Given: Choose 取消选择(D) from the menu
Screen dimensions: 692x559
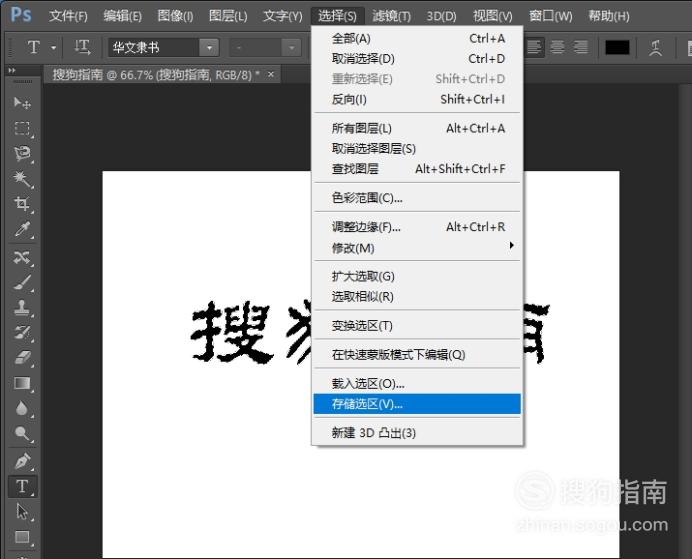Looking at the screenshot, I should [417, 58].
